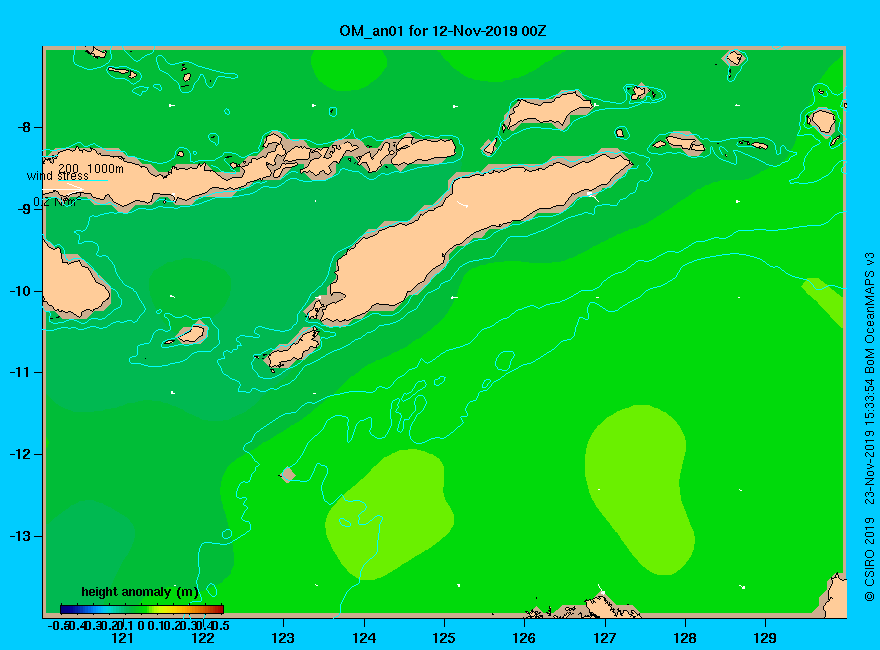Click longitude axis label 126
The image size is (880, 650).
click(x=524, y=638)
